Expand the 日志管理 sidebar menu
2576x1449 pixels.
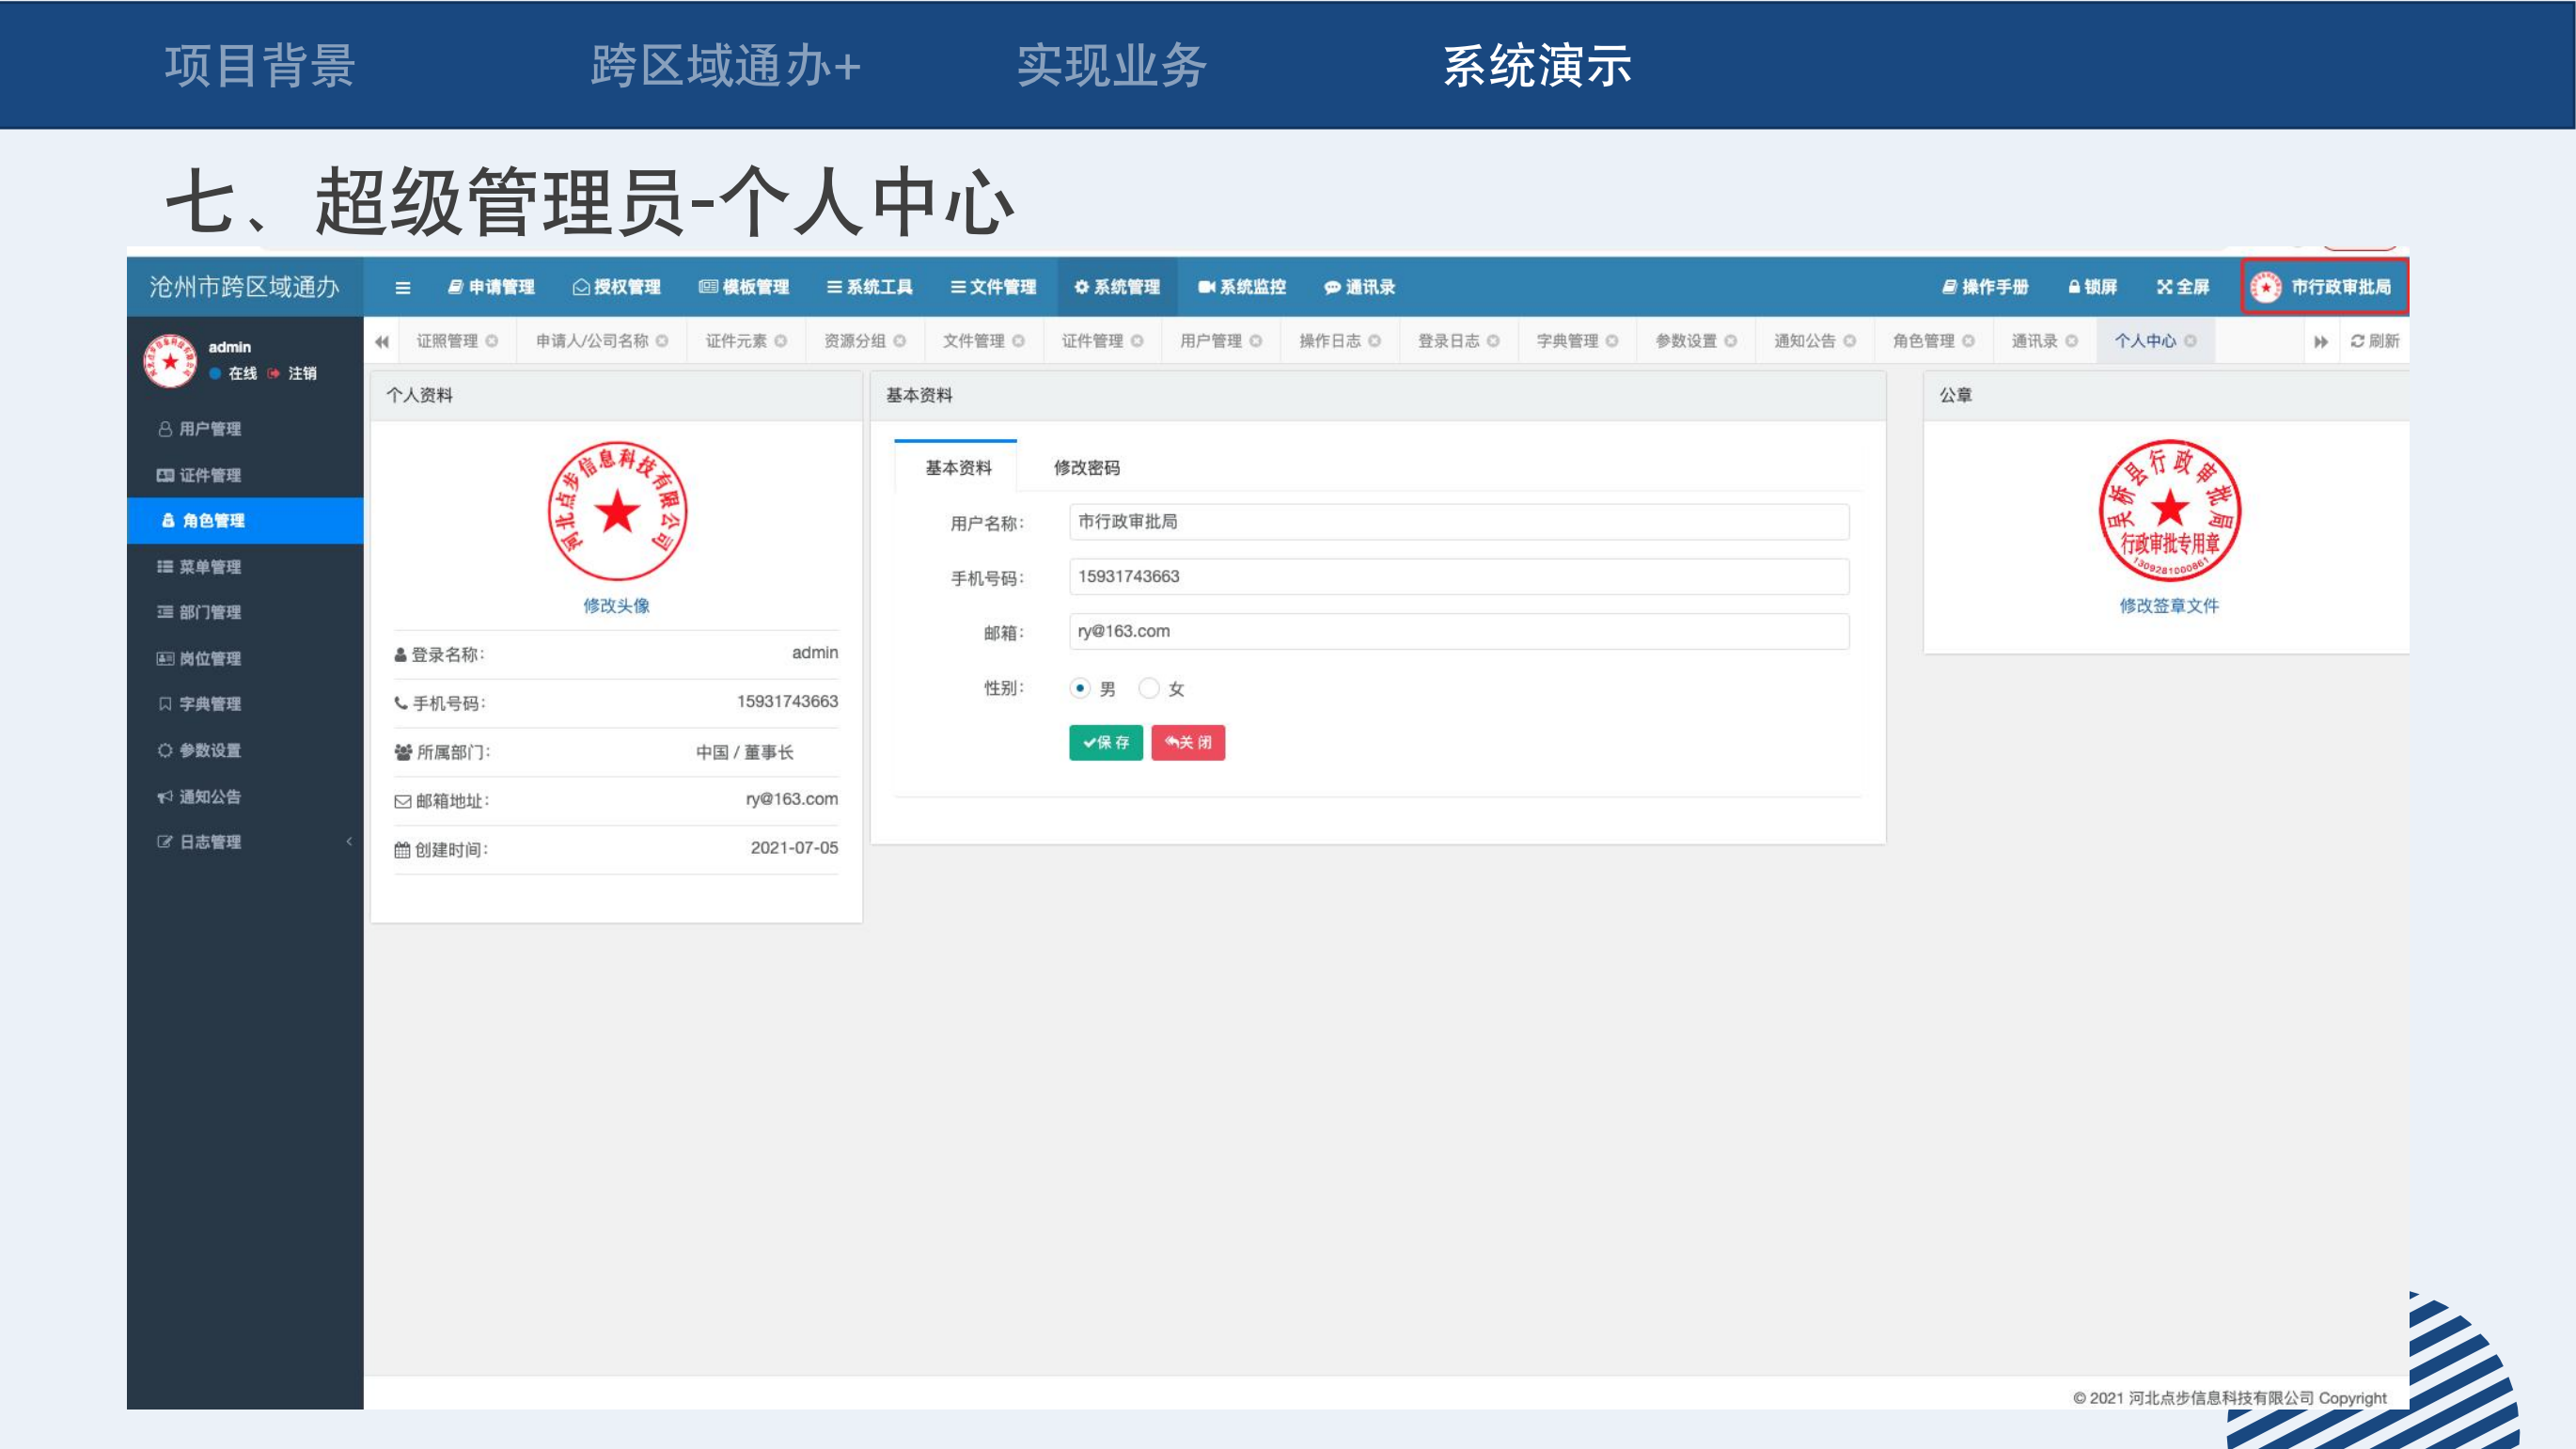click(210, 842)
